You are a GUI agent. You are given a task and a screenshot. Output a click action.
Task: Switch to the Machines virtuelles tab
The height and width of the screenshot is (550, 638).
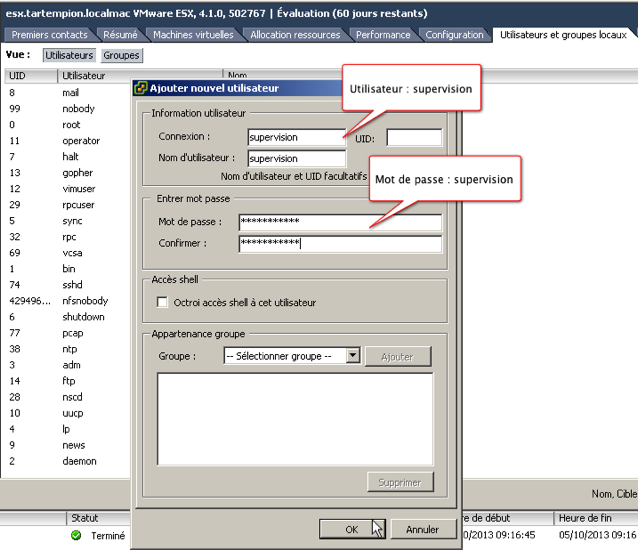(x=193, y=35)
